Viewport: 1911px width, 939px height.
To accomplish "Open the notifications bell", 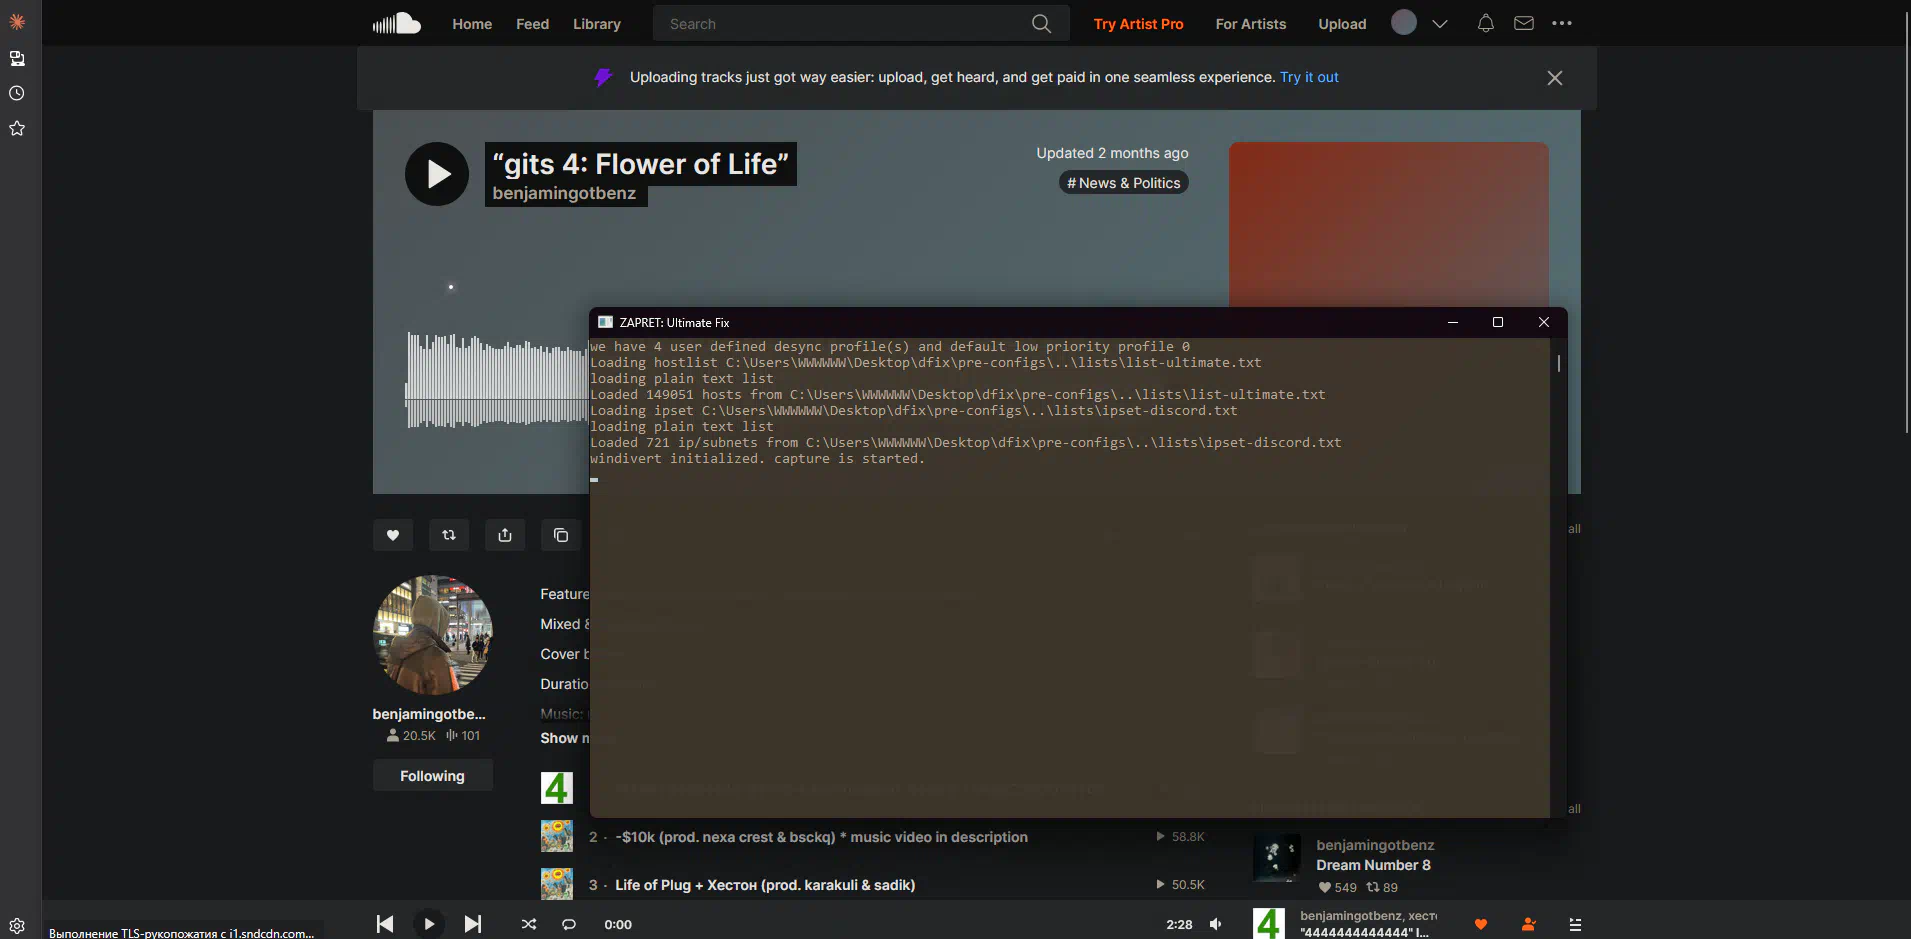I will pos(1485,23).
